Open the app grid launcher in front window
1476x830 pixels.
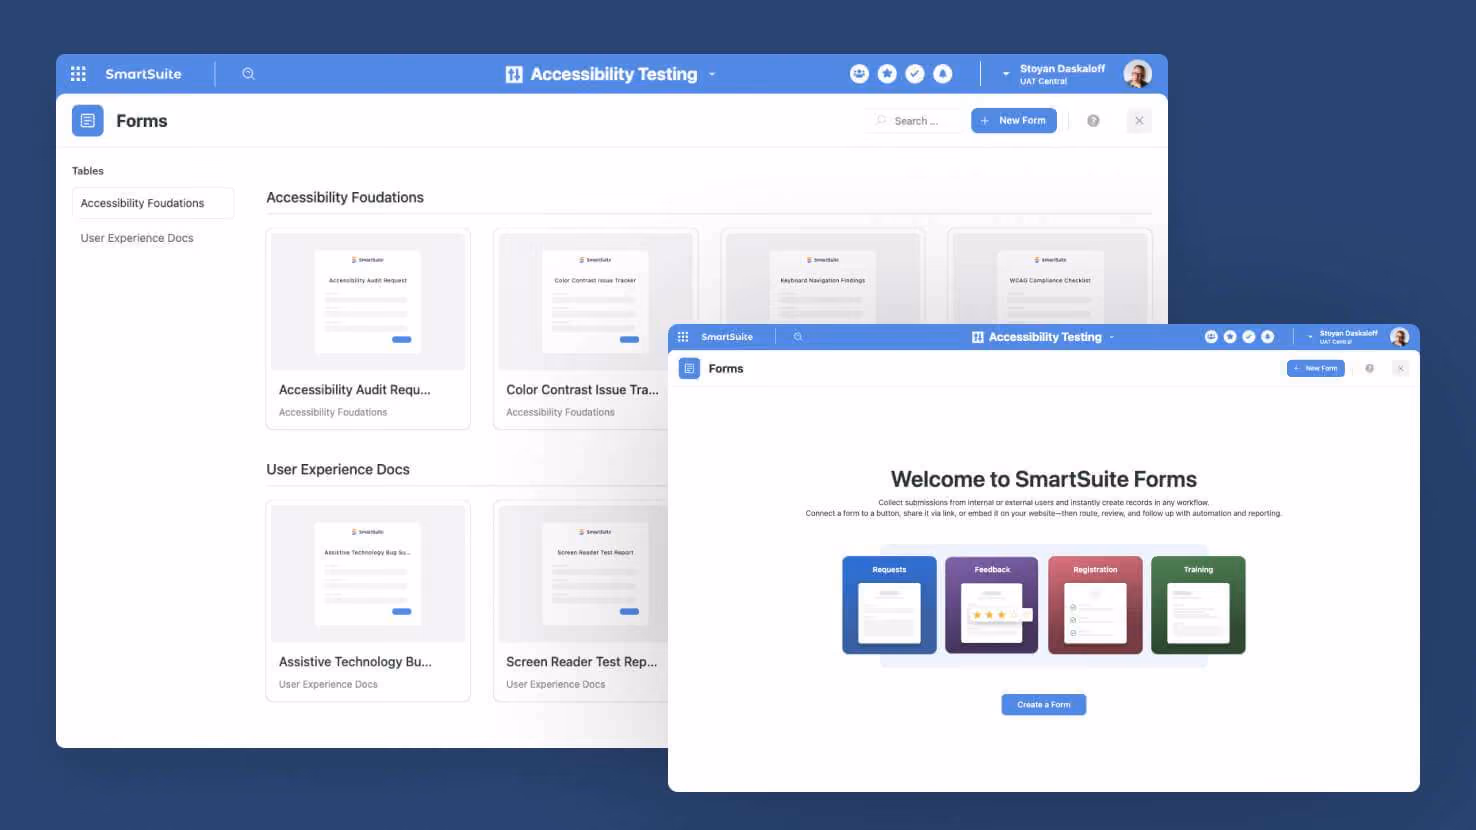pyautogui.click(x=683, y=337)
